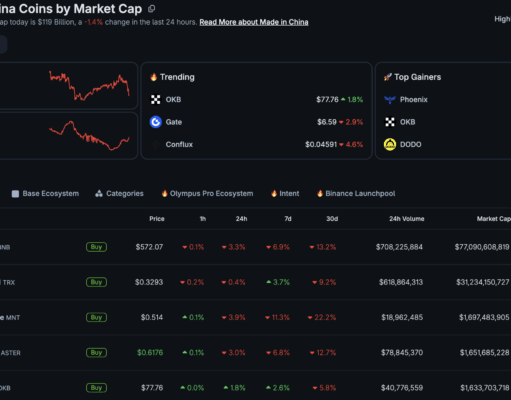Viewport: 511px width, 400px height.
Task: Click the $78,845,370 volume value
Action: (402, 352)
